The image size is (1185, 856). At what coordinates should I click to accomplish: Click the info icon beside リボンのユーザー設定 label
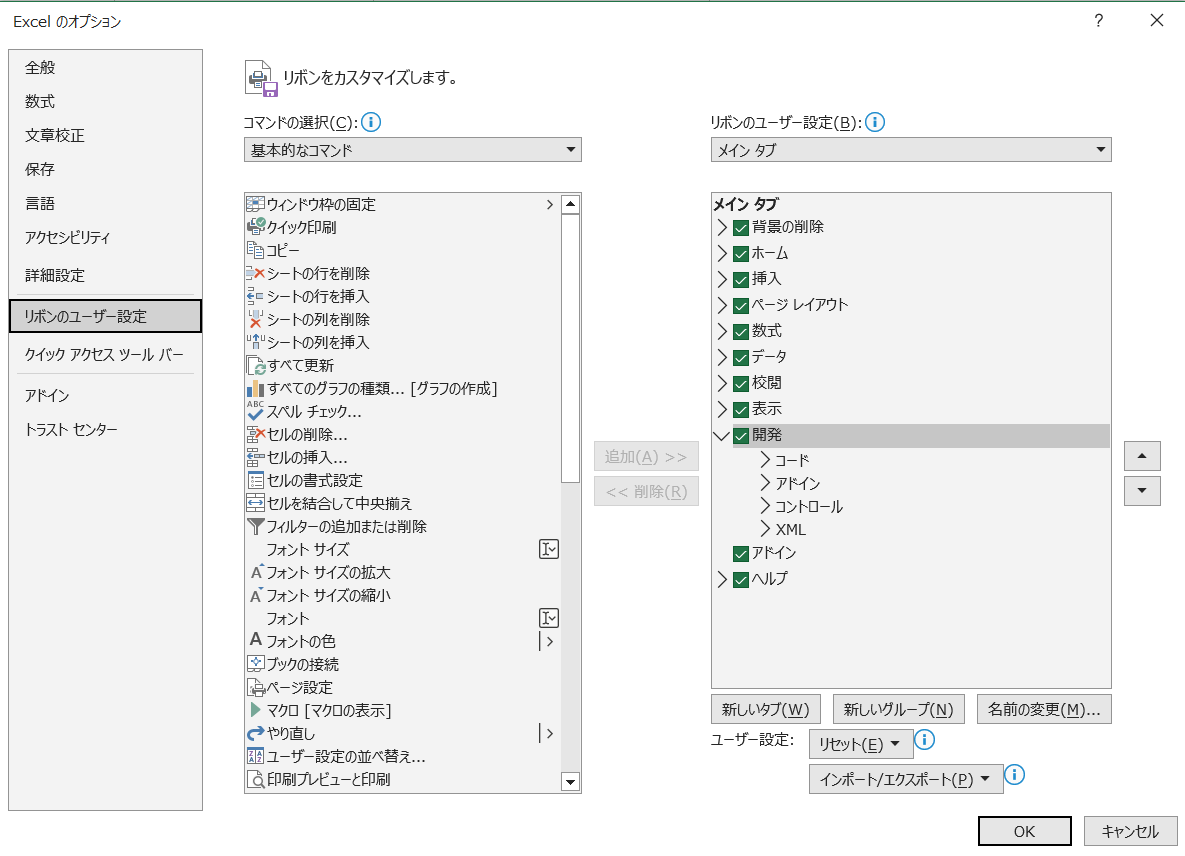click(x=874, y=122)
